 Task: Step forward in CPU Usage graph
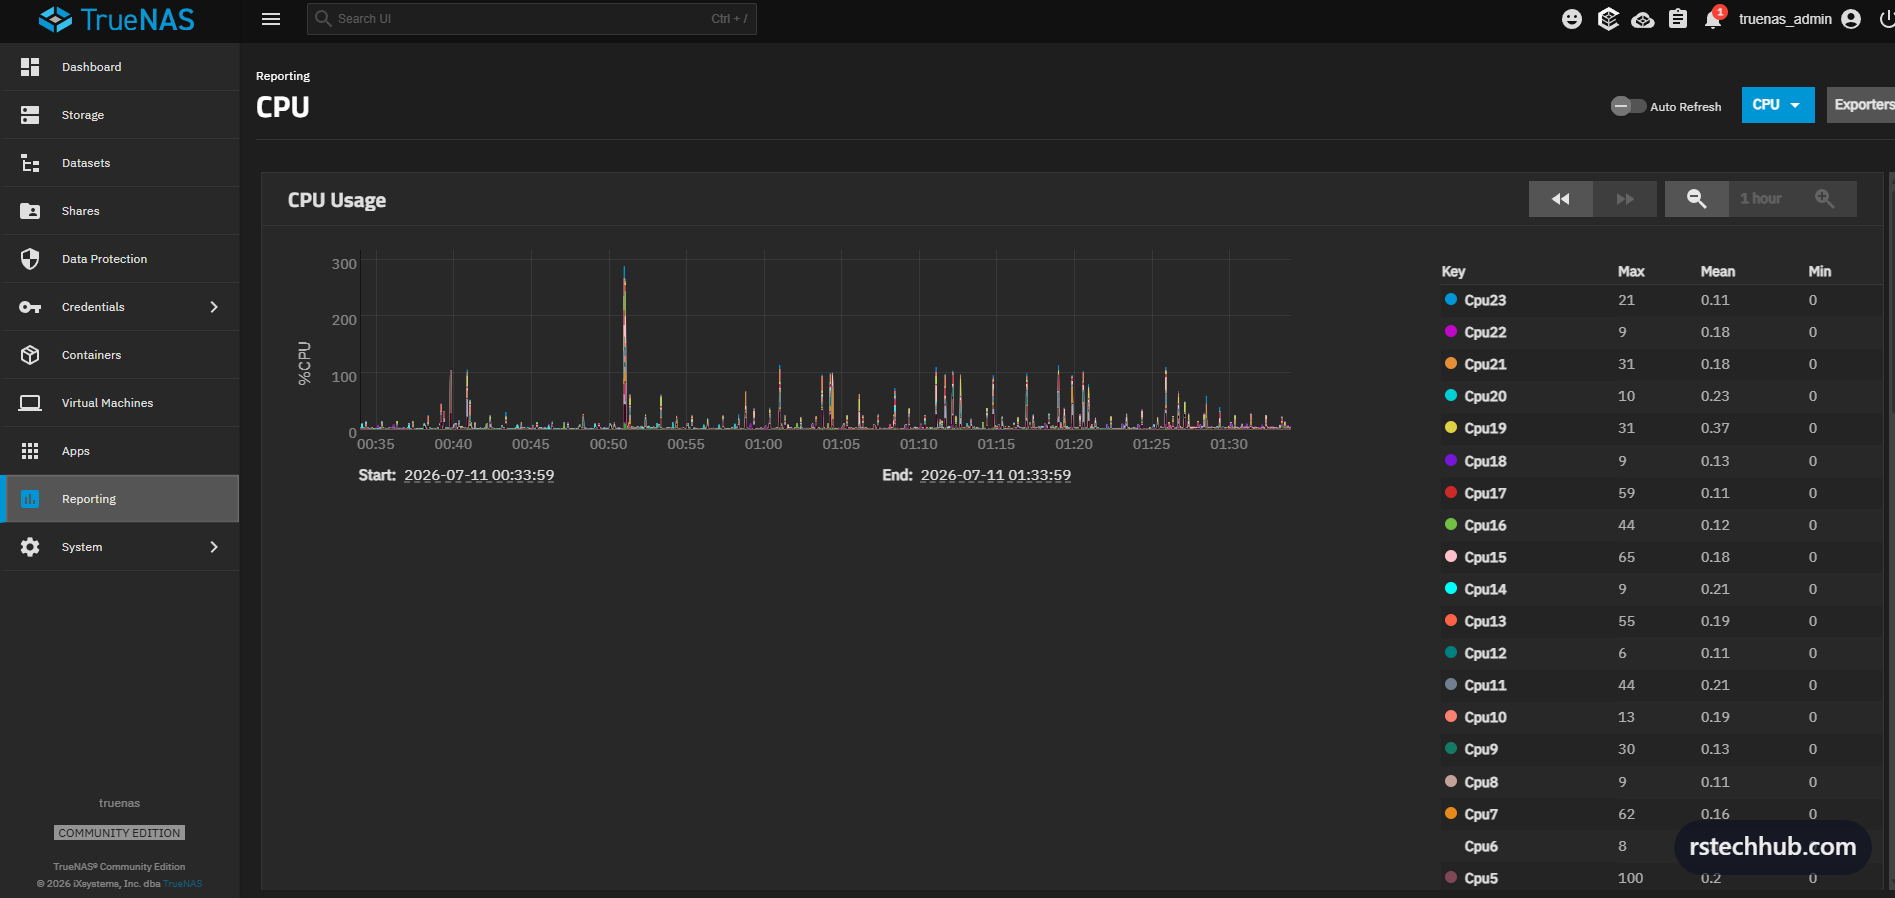click(x=1625, y=199)
